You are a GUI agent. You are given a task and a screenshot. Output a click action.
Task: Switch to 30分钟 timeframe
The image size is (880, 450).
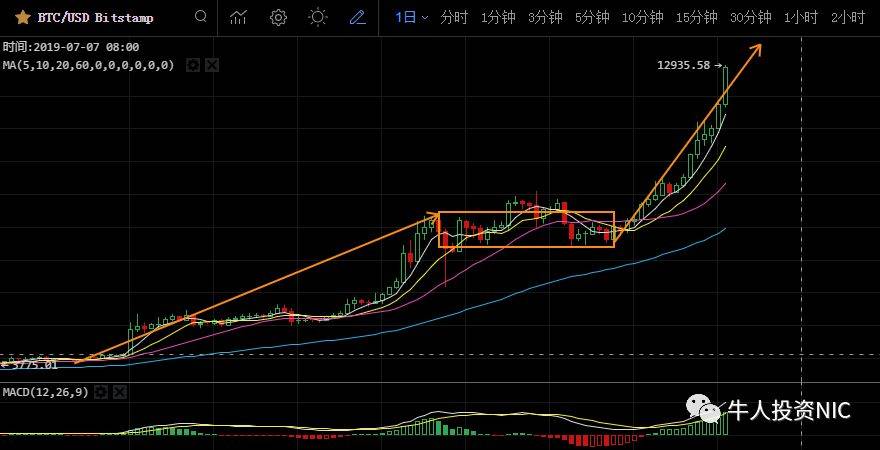coord(751,17)
